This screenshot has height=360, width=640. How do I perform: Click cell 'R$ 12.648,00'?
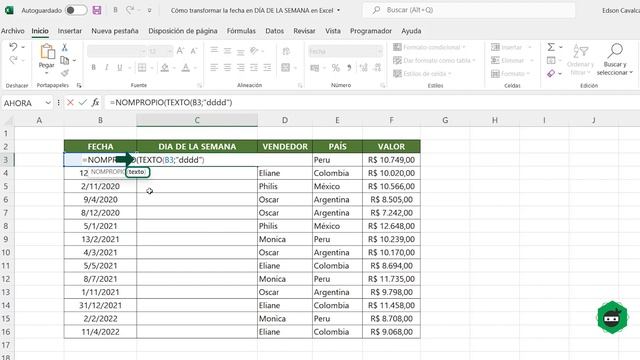point(391,226)
